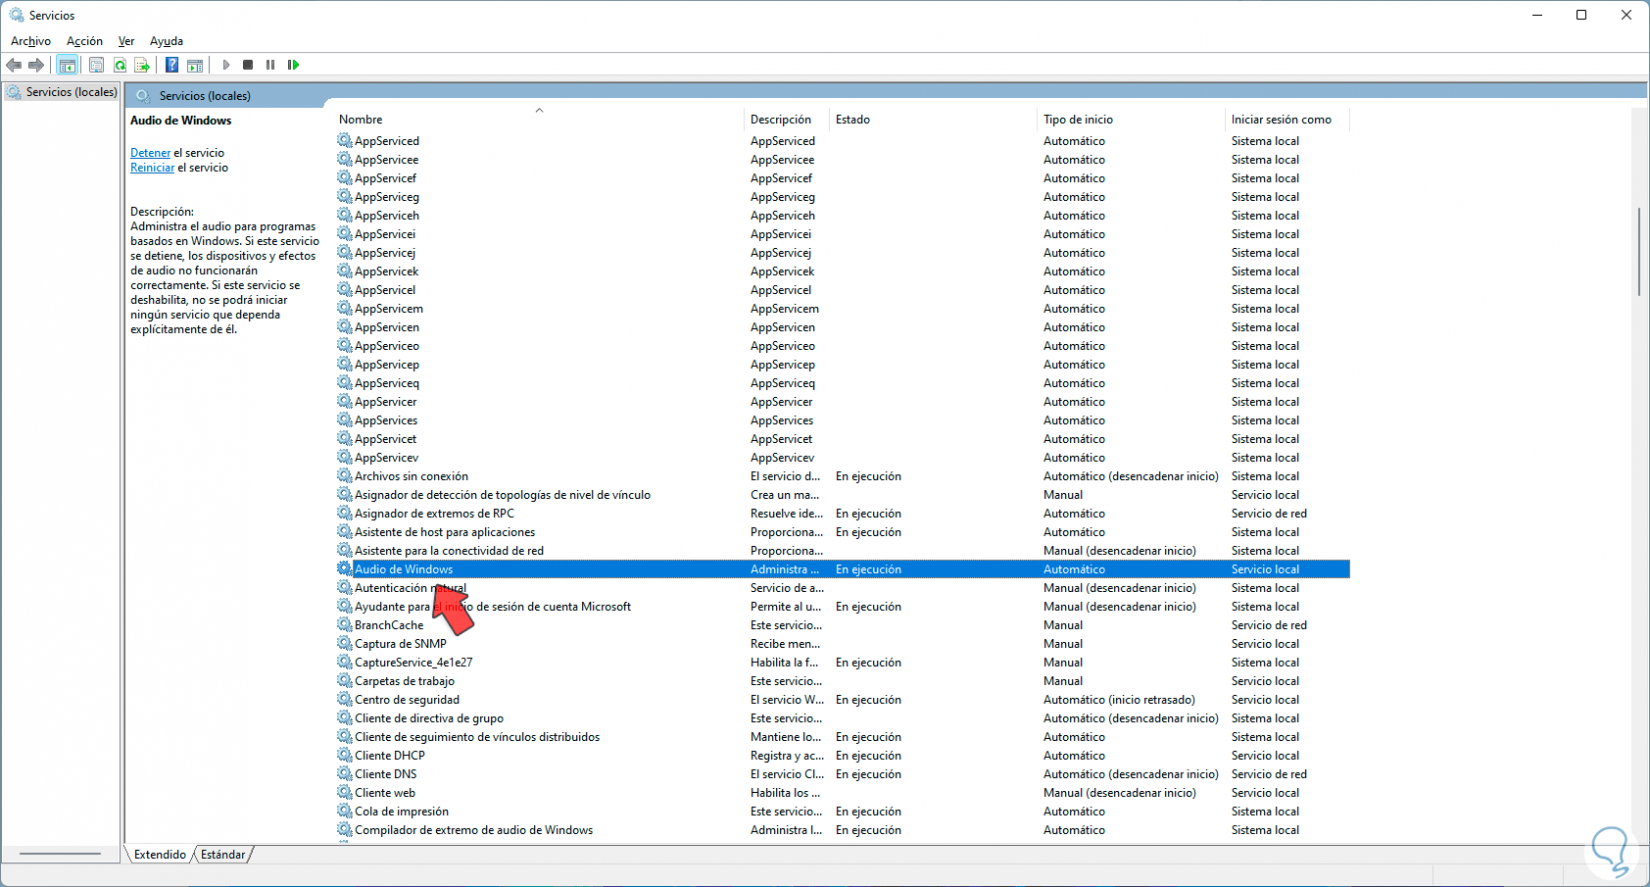1650x887 pixels.
Task: Open Help via the blue question mark
Action: 172,65
